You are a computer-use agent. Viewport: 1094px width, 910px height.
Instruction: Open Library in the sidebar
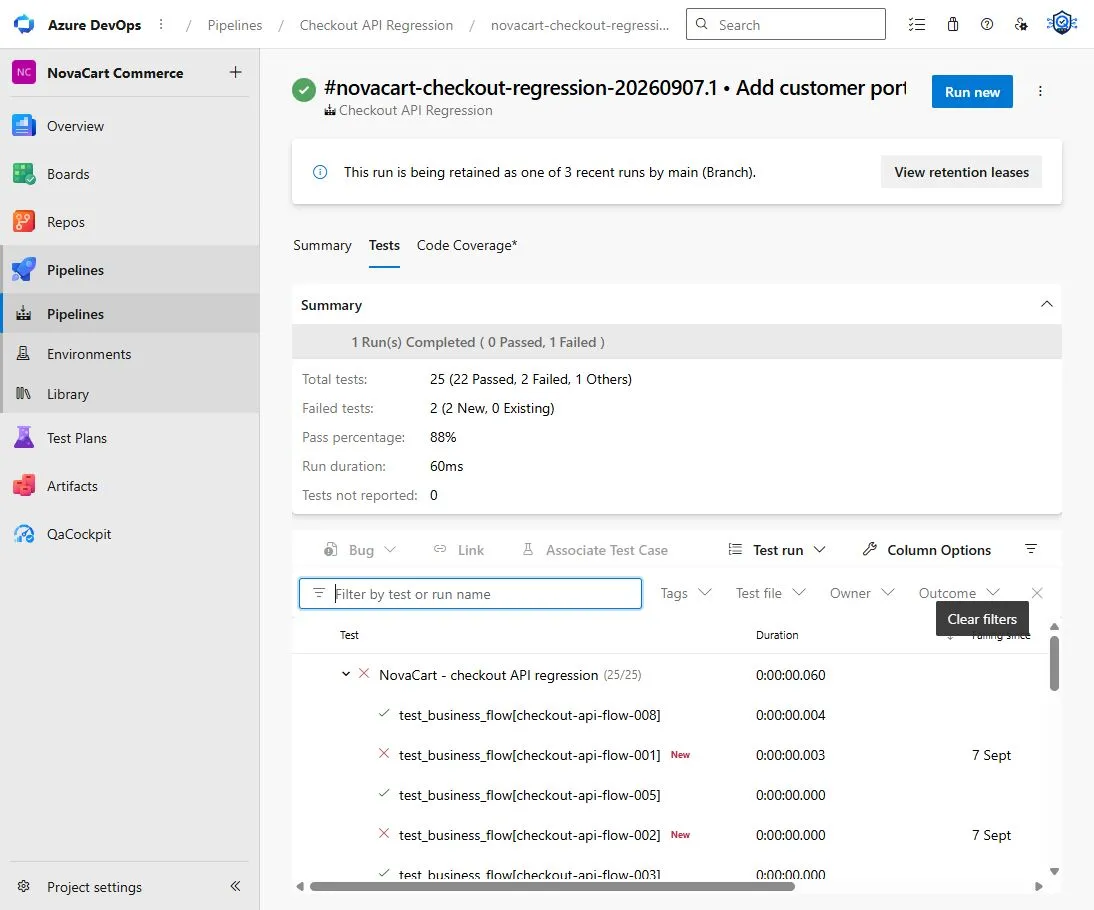coord(130,394)
